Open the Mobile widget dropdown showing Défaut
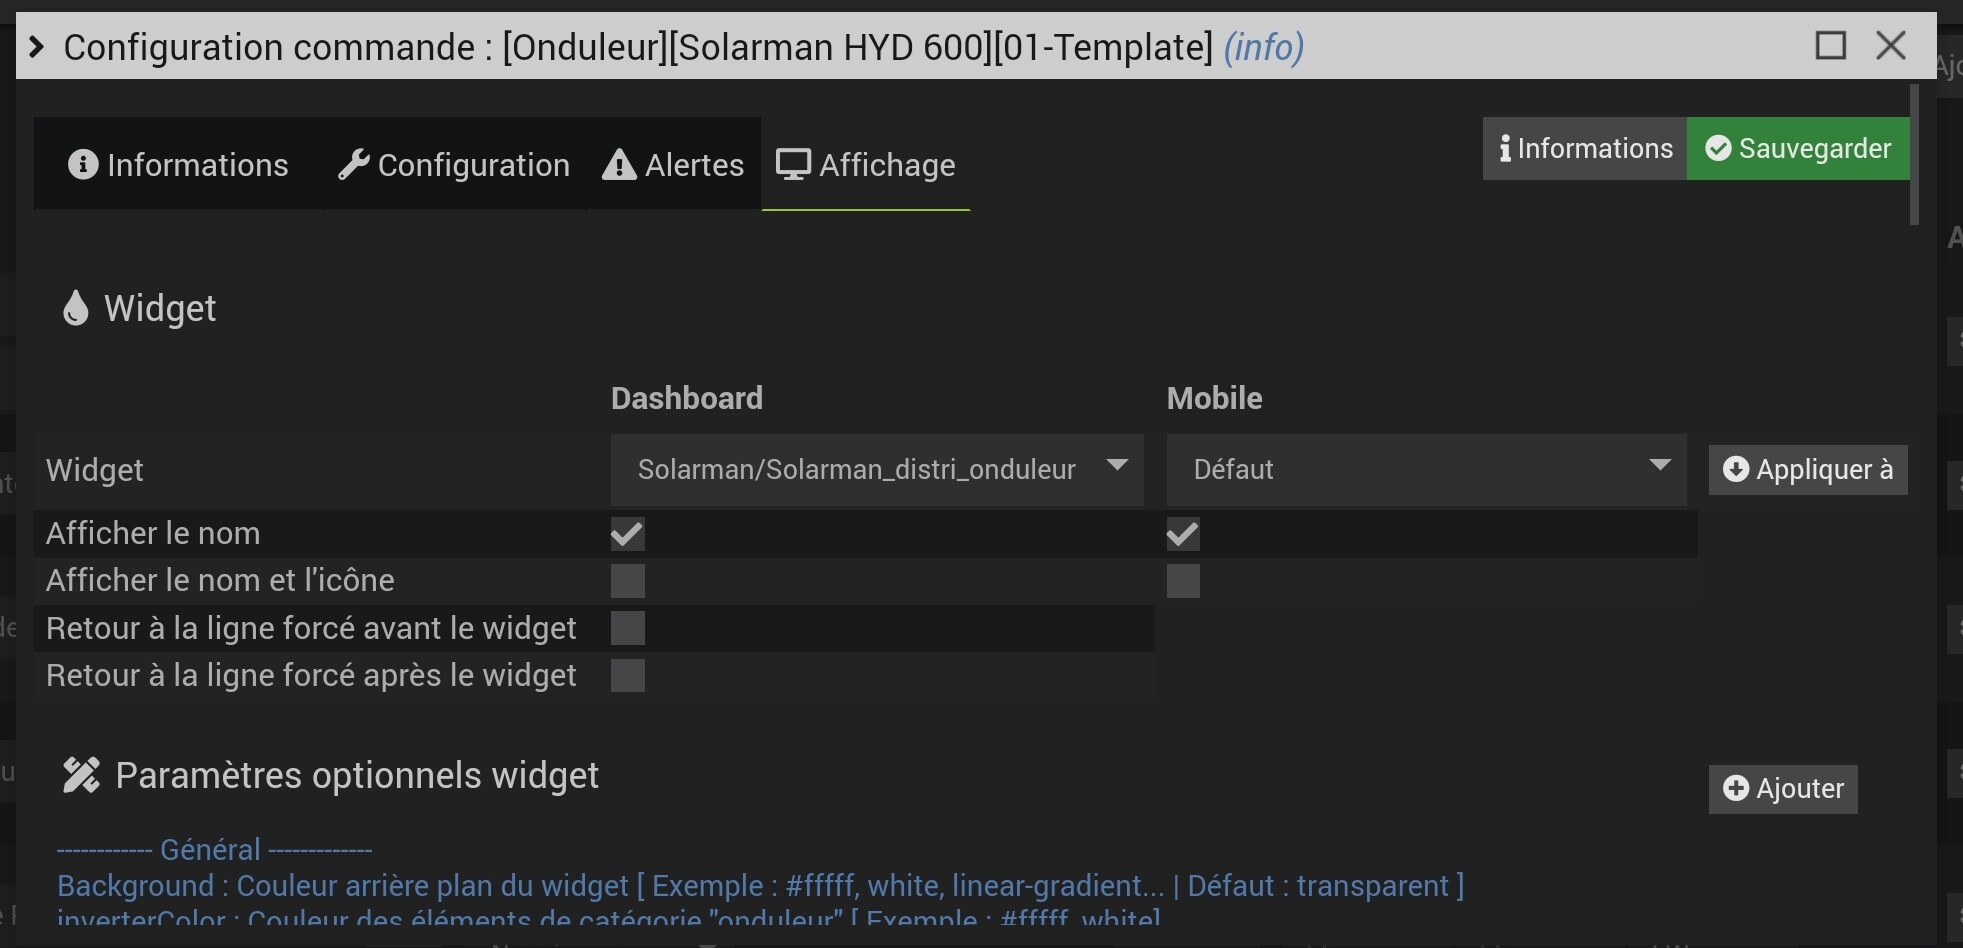This screenshot has width=1963, height=948. (x=1425, y=470)
